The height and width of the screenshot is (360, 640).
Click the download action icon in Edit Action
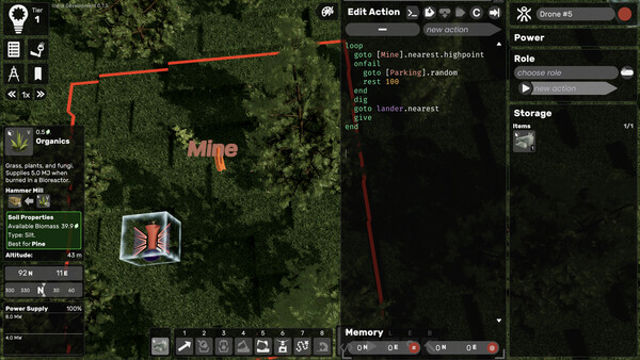(x=444, y=13)
